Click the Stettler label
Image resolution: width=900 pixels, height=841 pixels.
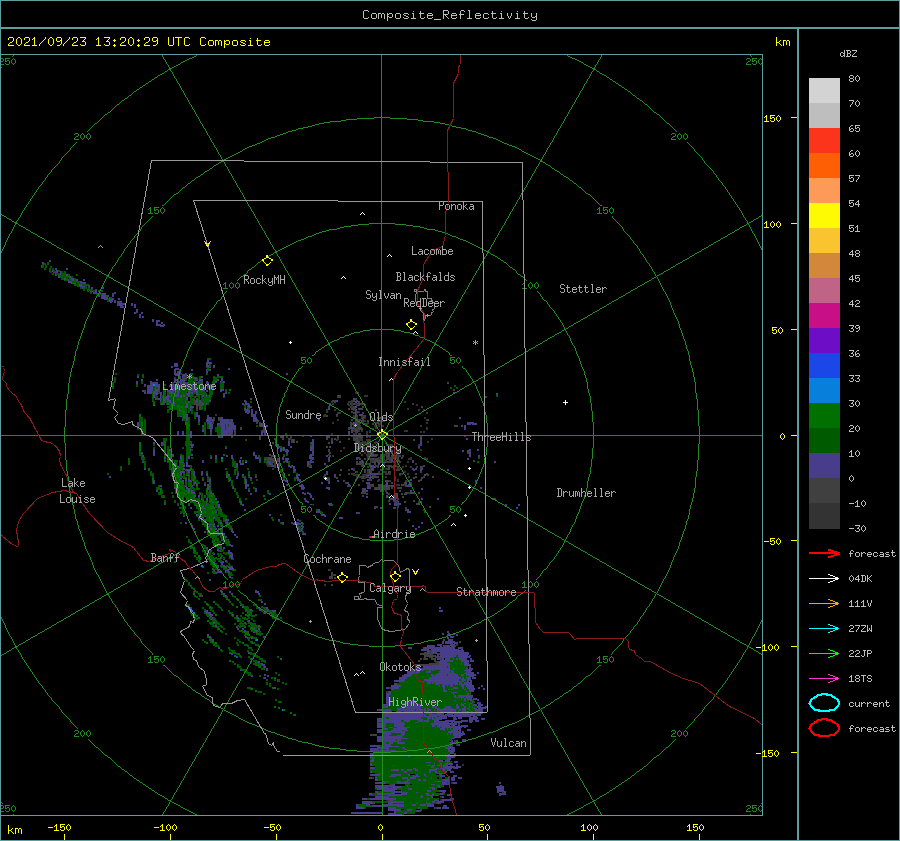pos(583,289)
